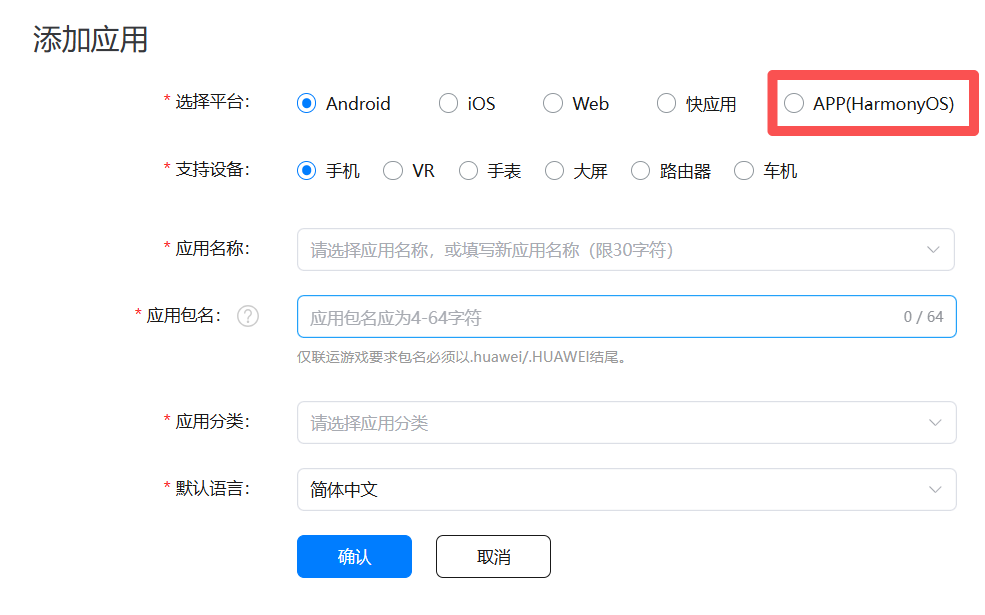Select 路由器 device option
This screenshot has width=985, height=615.
tap(640, 170)
